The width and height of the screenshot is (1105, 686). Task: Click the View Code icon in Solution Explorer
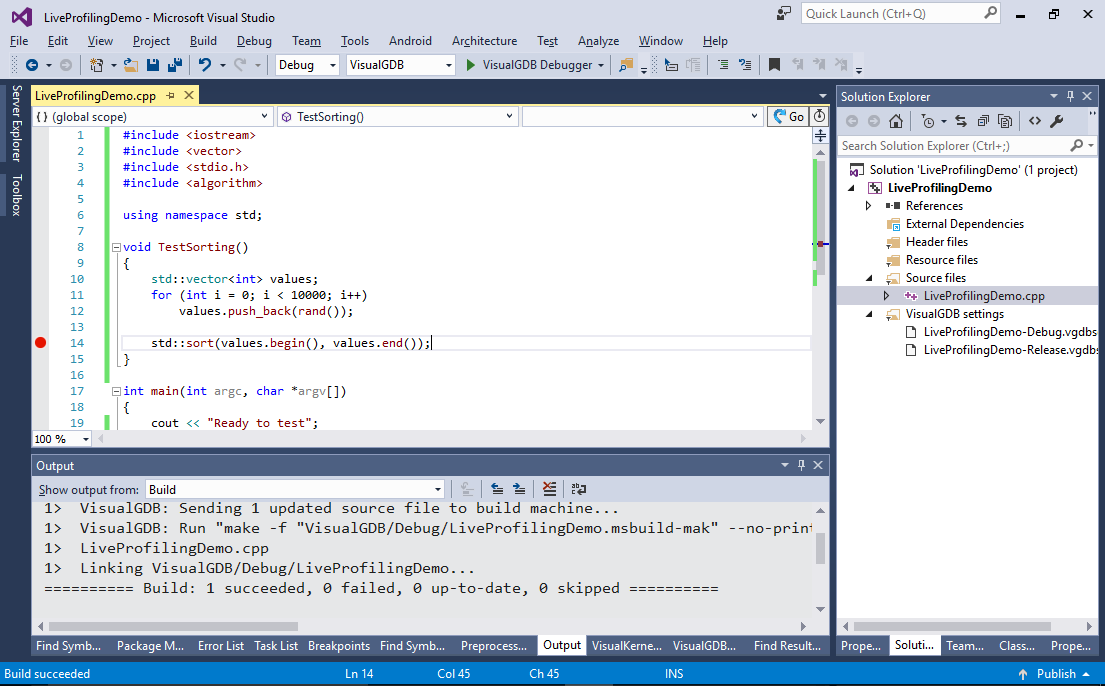tap(1035, 121)
